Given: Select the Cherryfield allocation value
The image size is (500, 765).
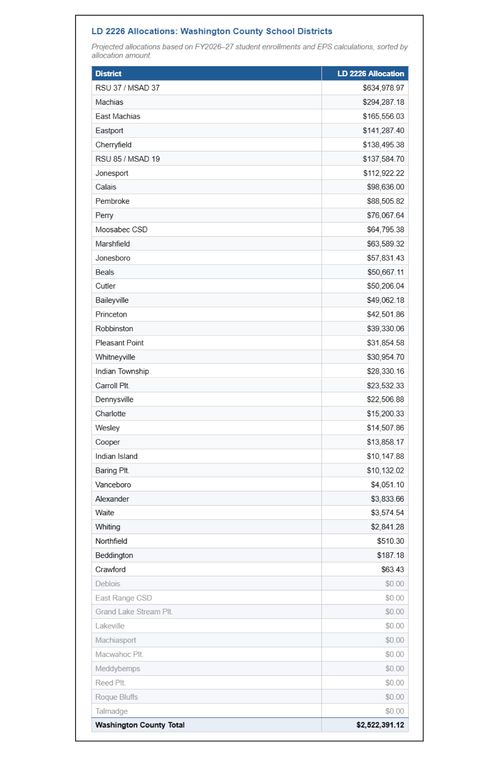Looking at the screenshot, I should pyautogui.click(x=383, y=145).
